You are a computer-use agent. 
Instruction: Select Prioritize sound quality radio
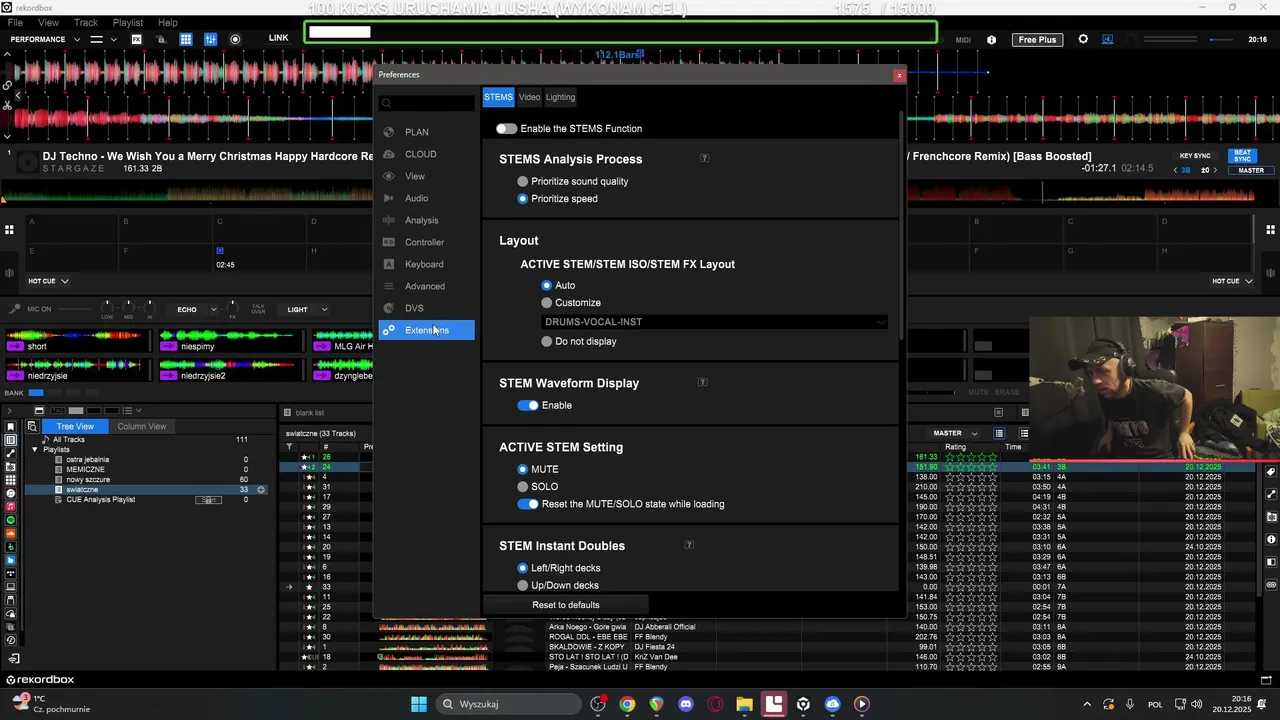522,181
